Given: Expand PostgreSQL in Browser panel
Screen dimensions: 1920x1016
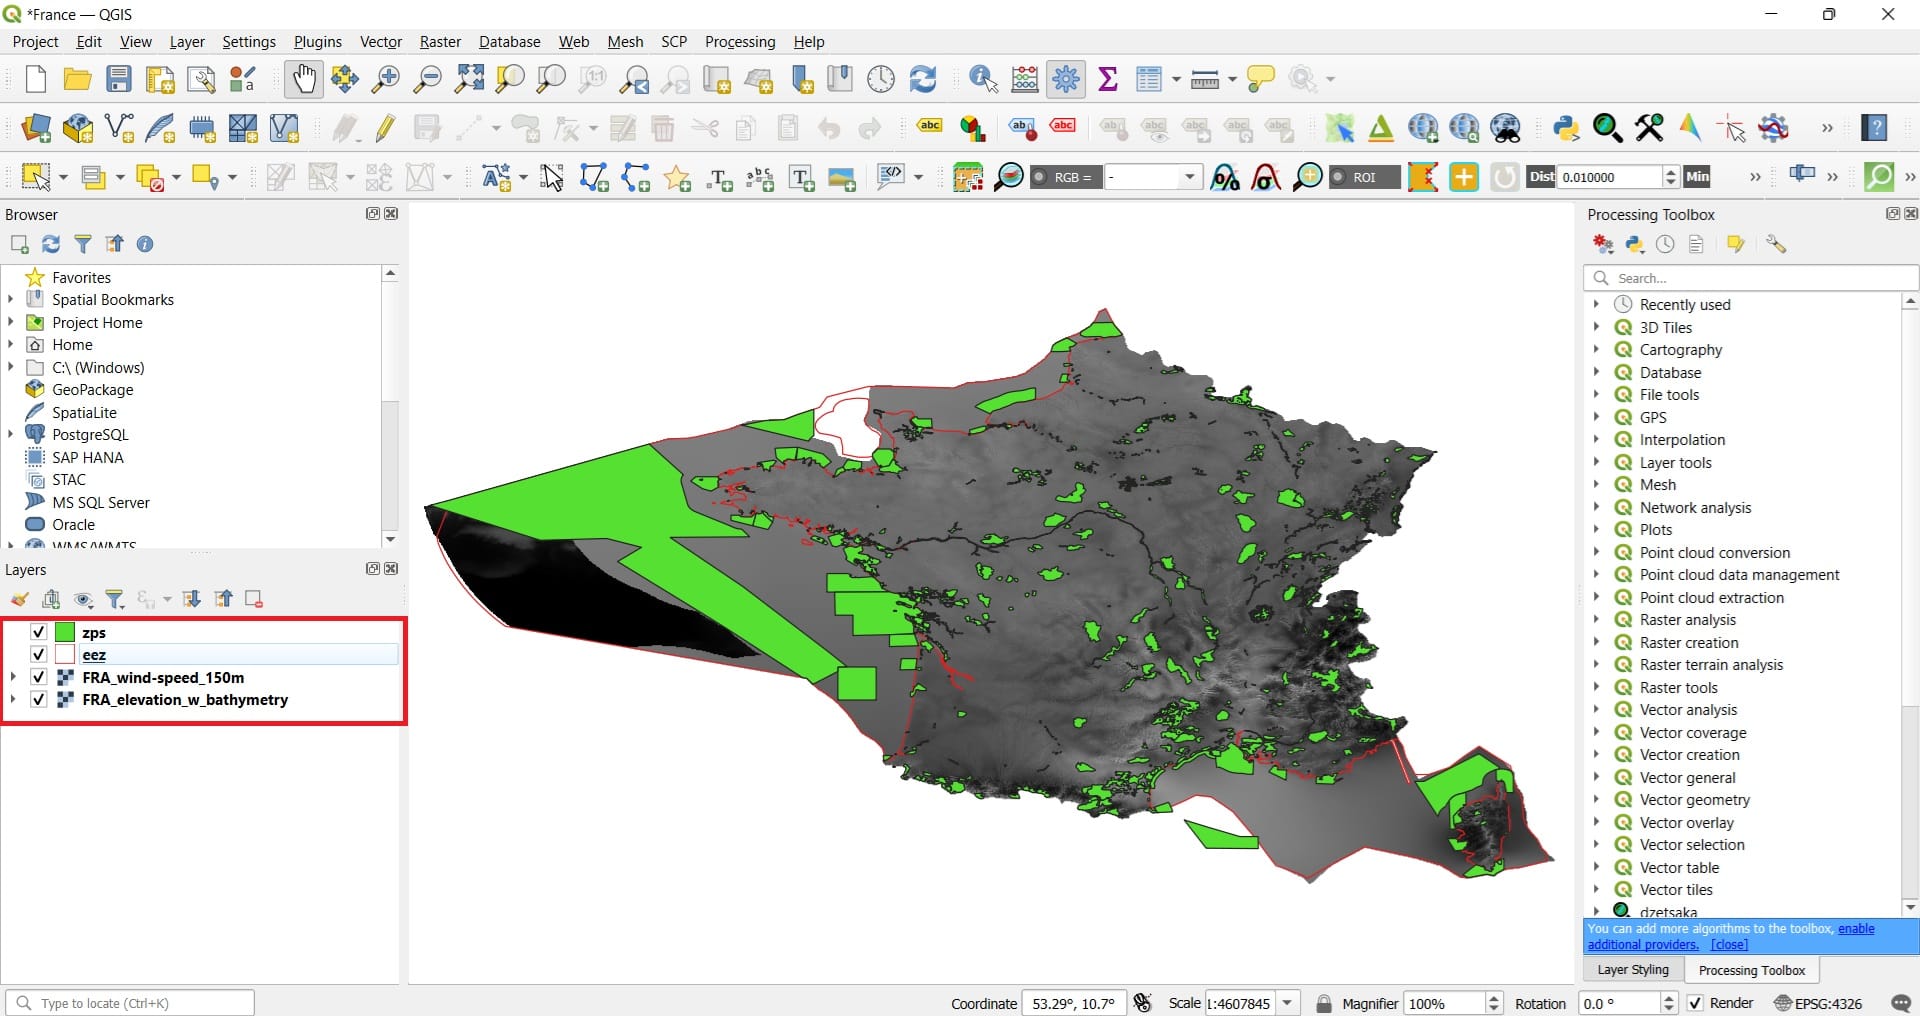Looking at the screenshot, I should click(11, 434).
